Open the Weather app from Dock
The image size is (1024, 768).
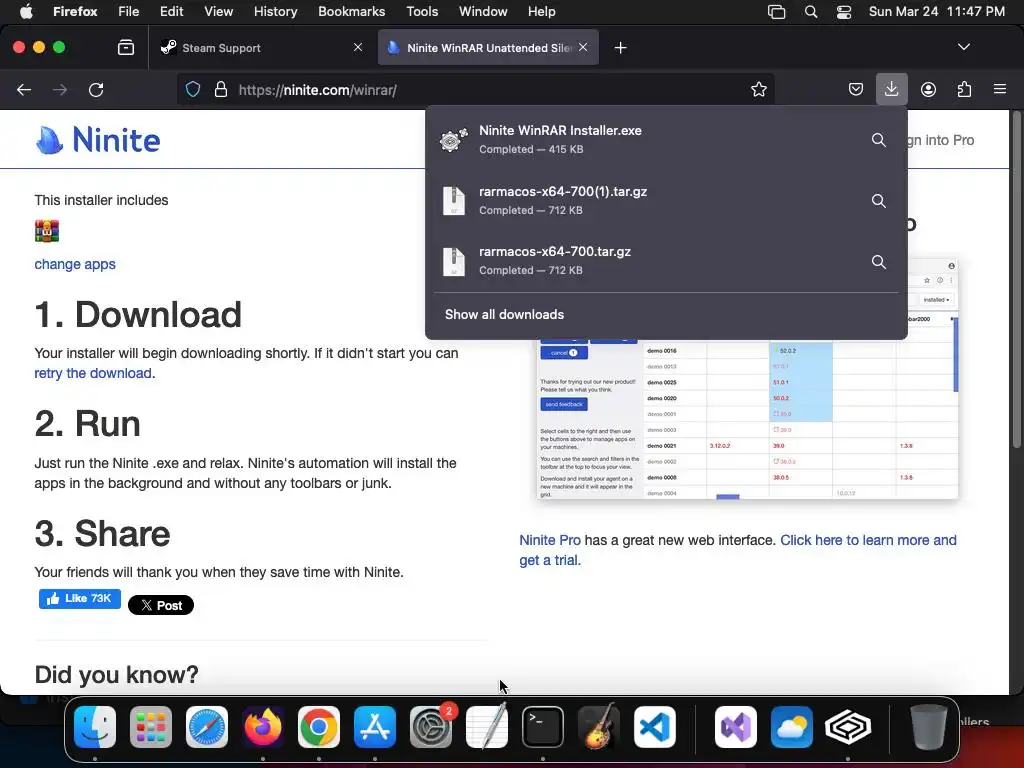coord(792,727)
